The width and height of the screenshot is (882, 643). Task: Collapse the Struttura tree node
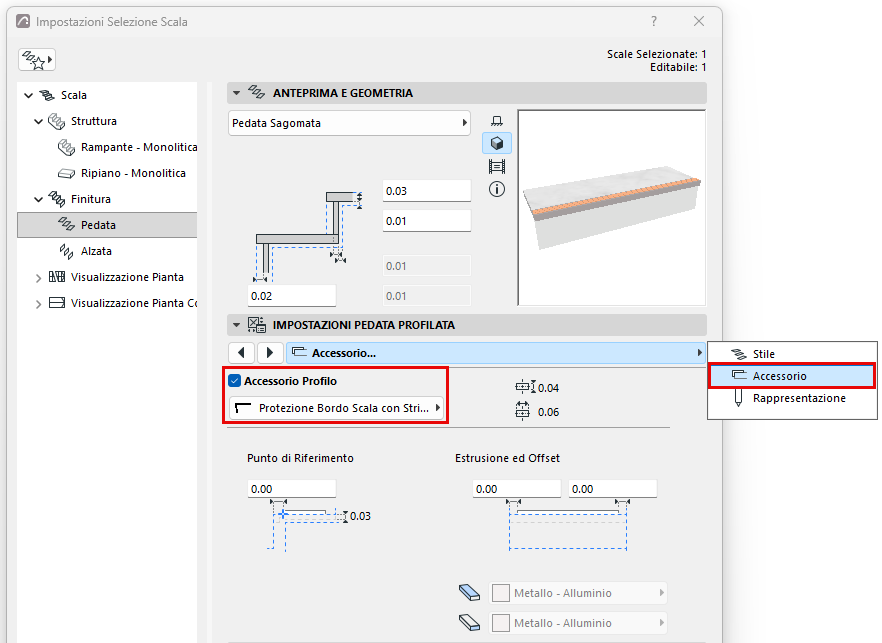[38, 122]
